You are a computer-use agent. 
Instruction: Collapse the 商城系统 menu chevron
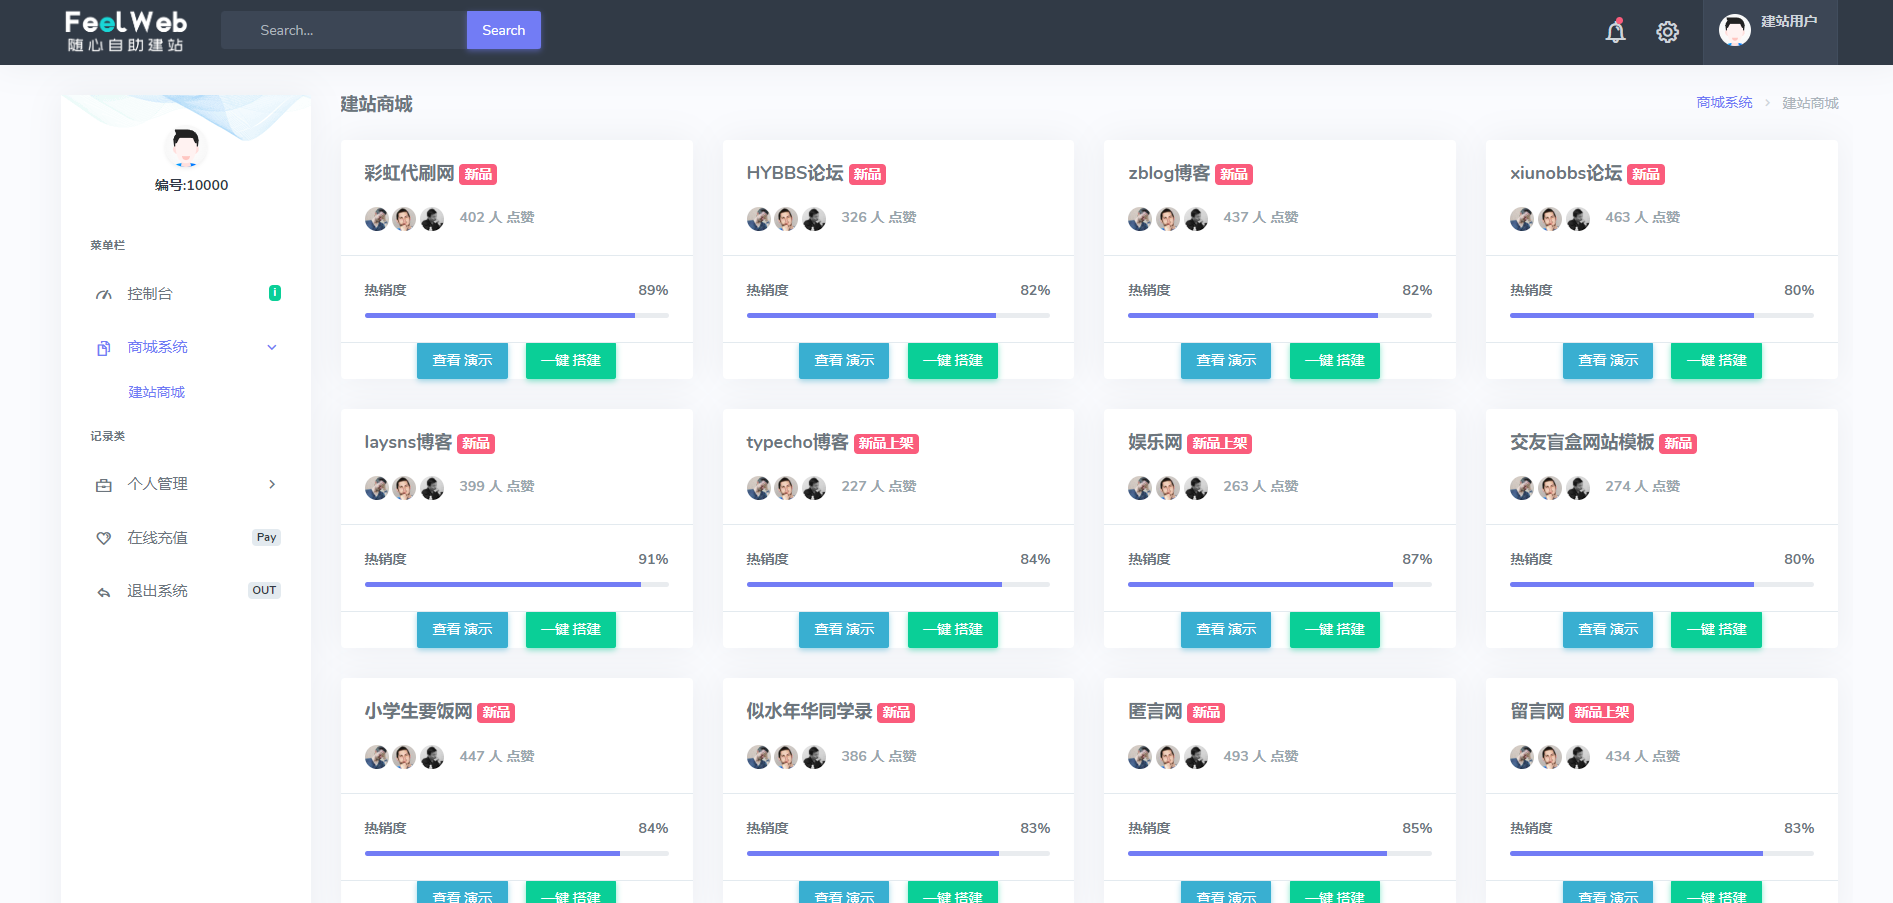(x=271, y=347)
